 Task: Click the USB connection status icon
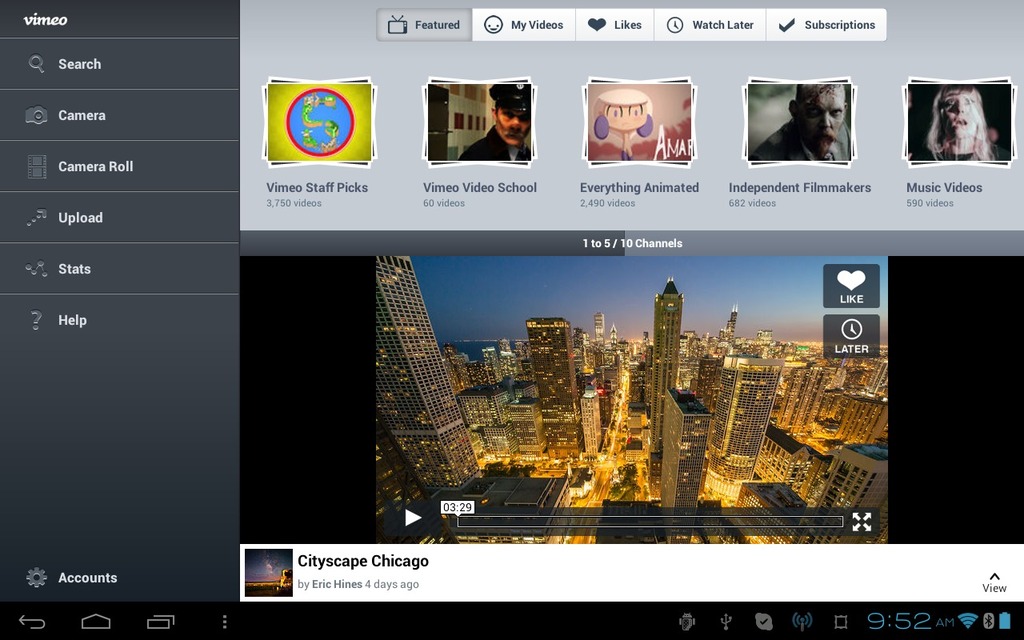pyautogui.click(x=726, y=621)
